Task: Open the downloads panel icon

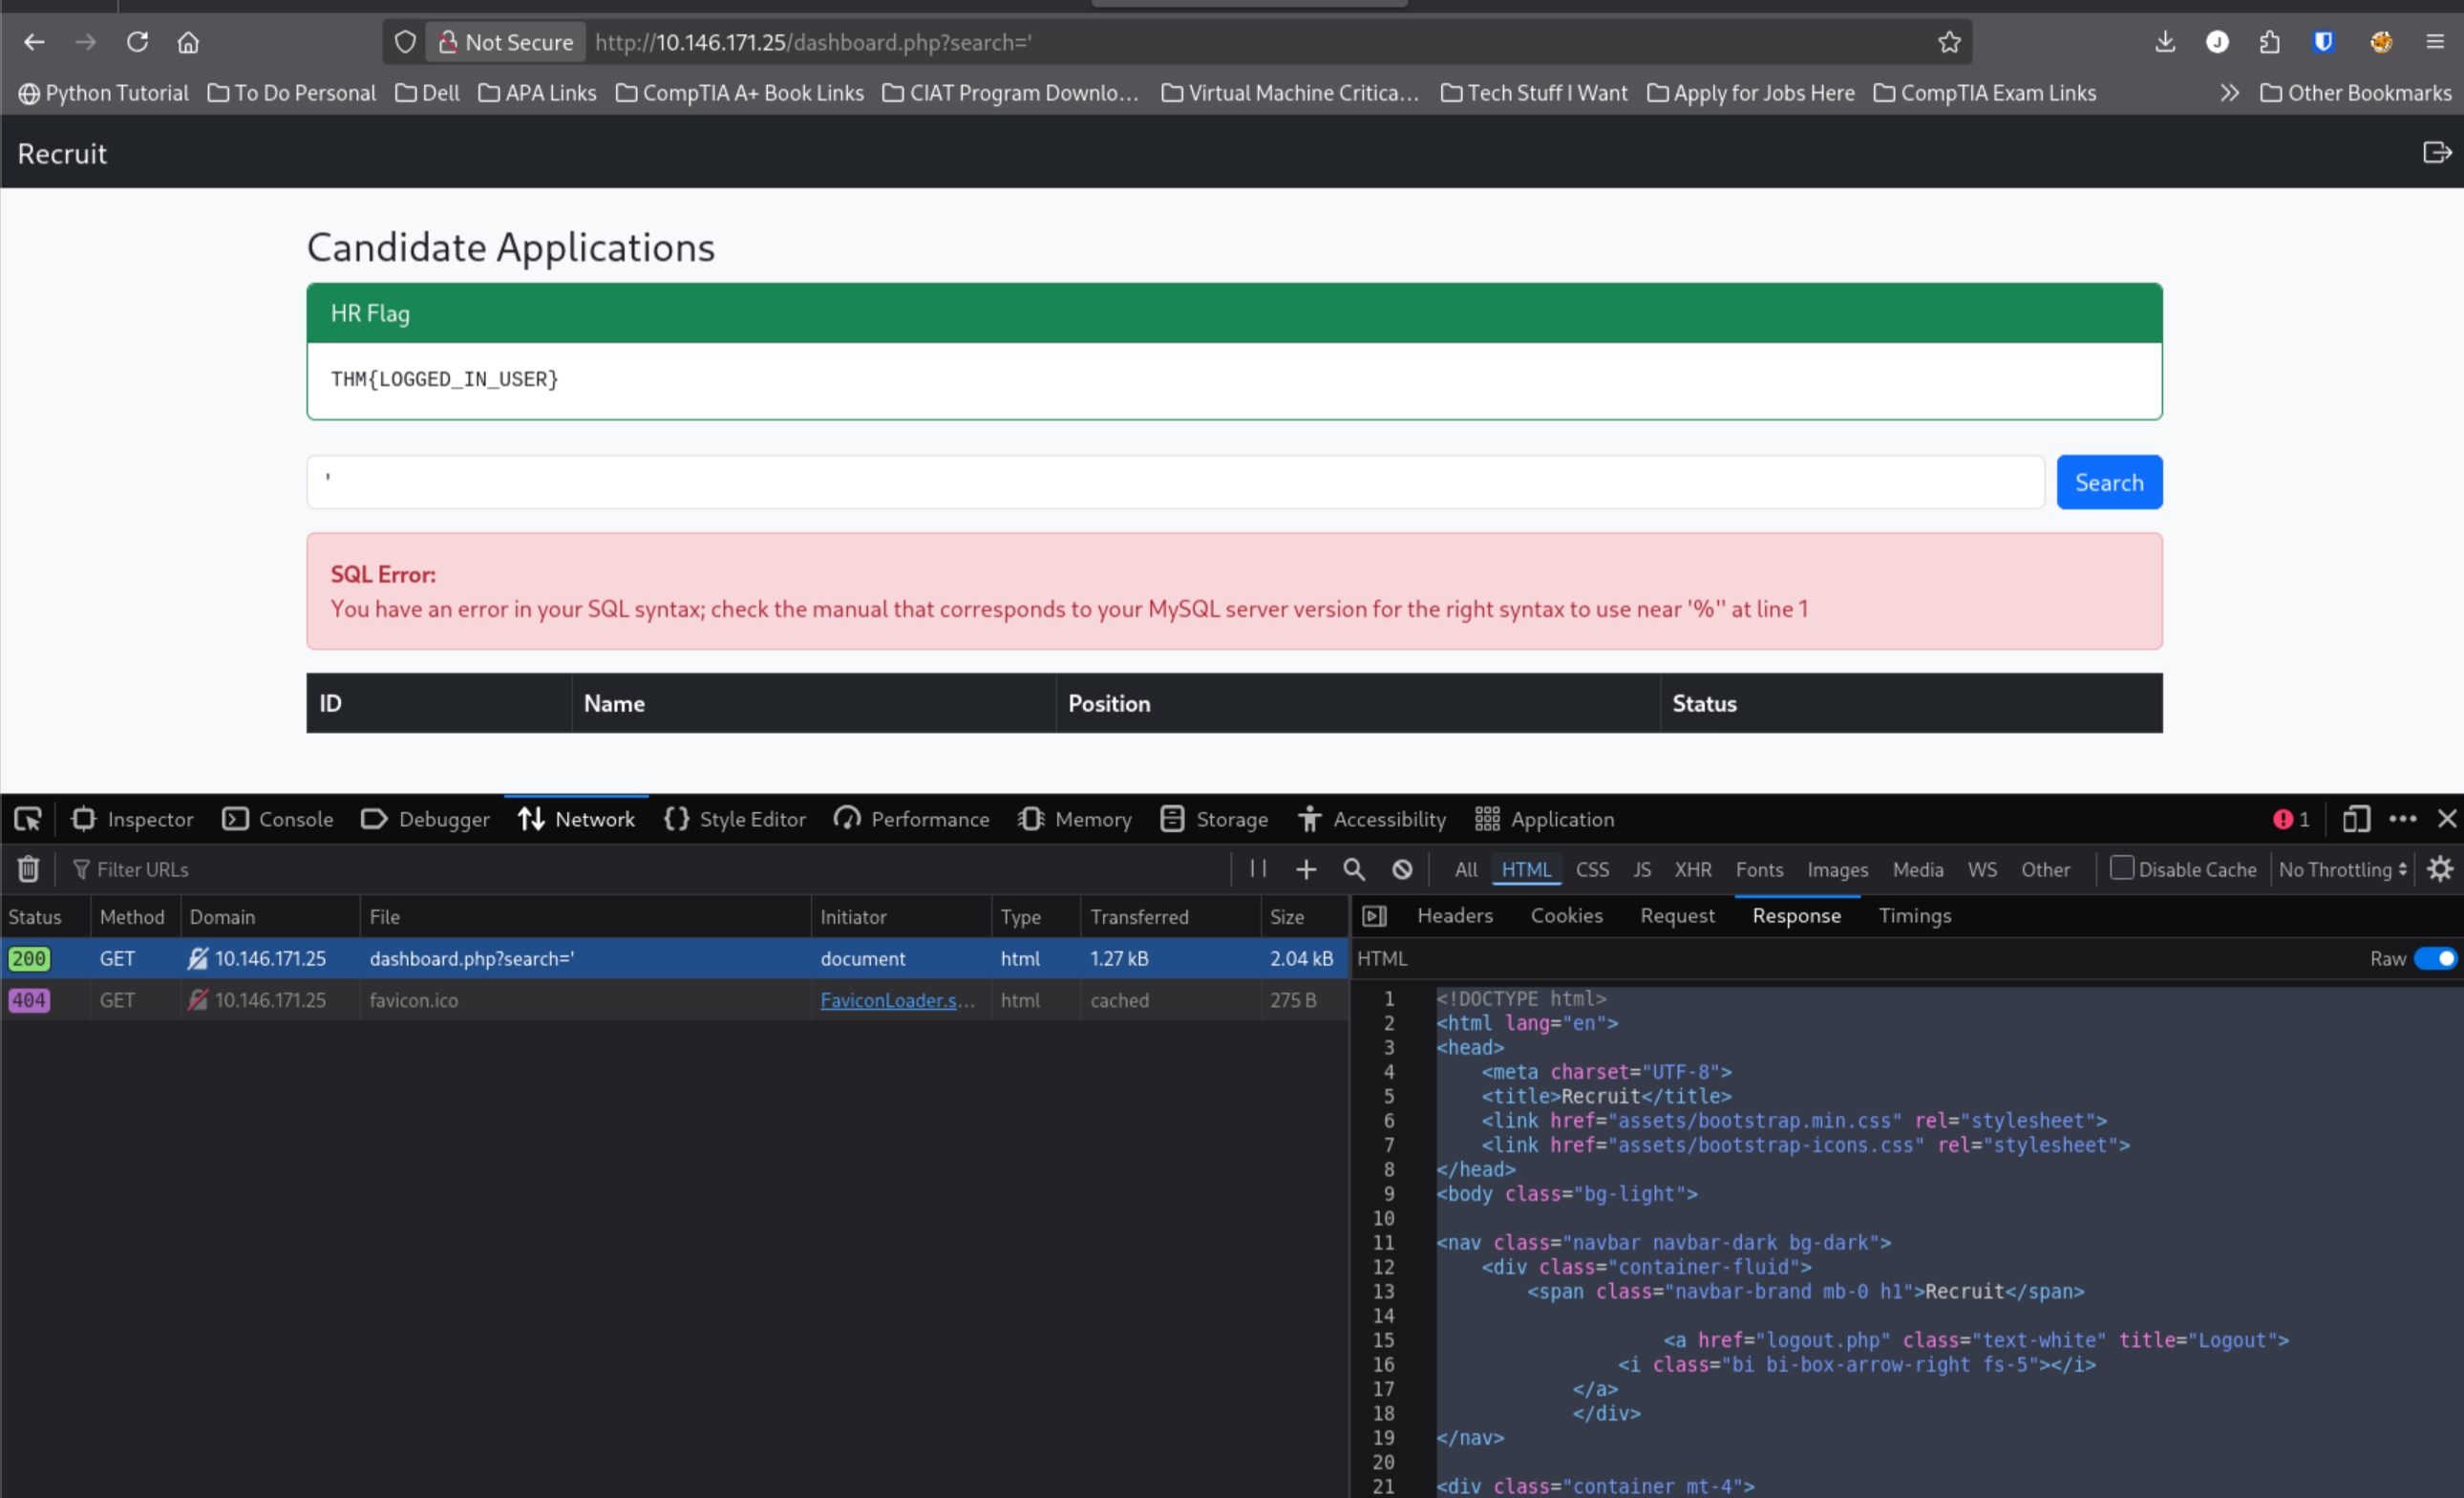Action: pyautogui.click(x=2165, y=42)
